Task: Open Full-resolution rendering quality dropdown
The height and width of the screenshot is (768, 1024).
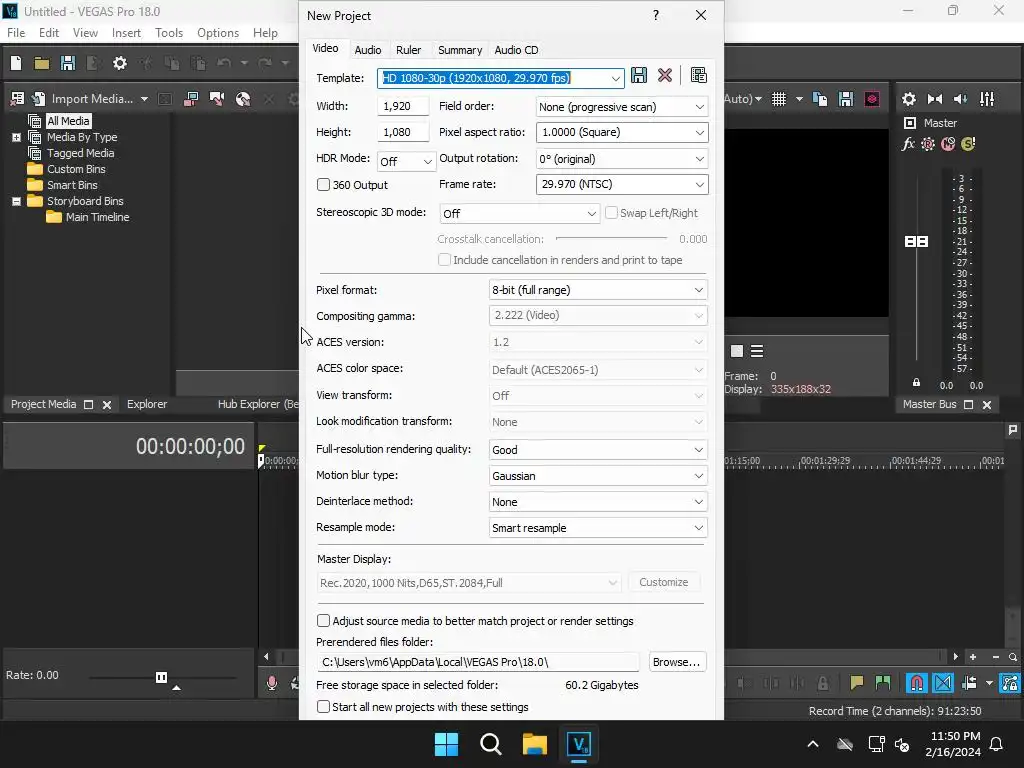Action: point(698,450)
